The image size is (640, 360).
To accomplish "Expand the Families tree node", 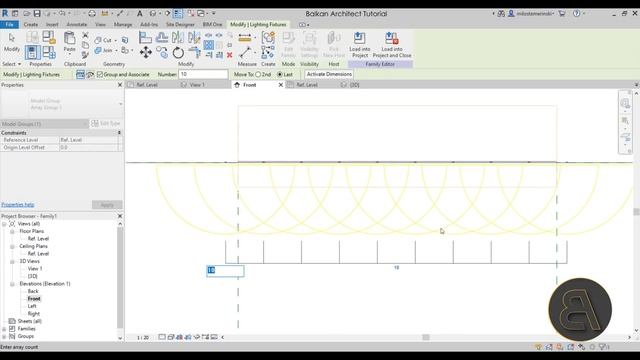I will (x=4, y=329).
